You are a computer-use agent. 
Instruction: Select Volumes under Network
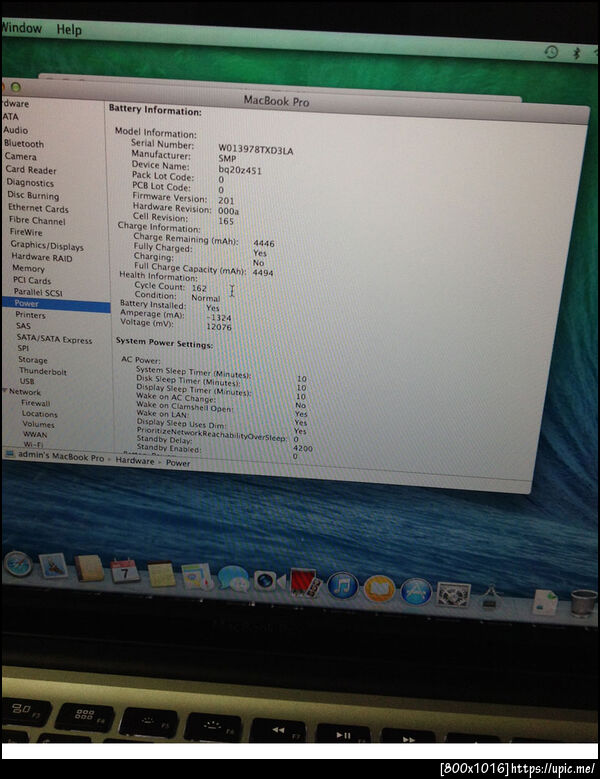click(39, 424)
